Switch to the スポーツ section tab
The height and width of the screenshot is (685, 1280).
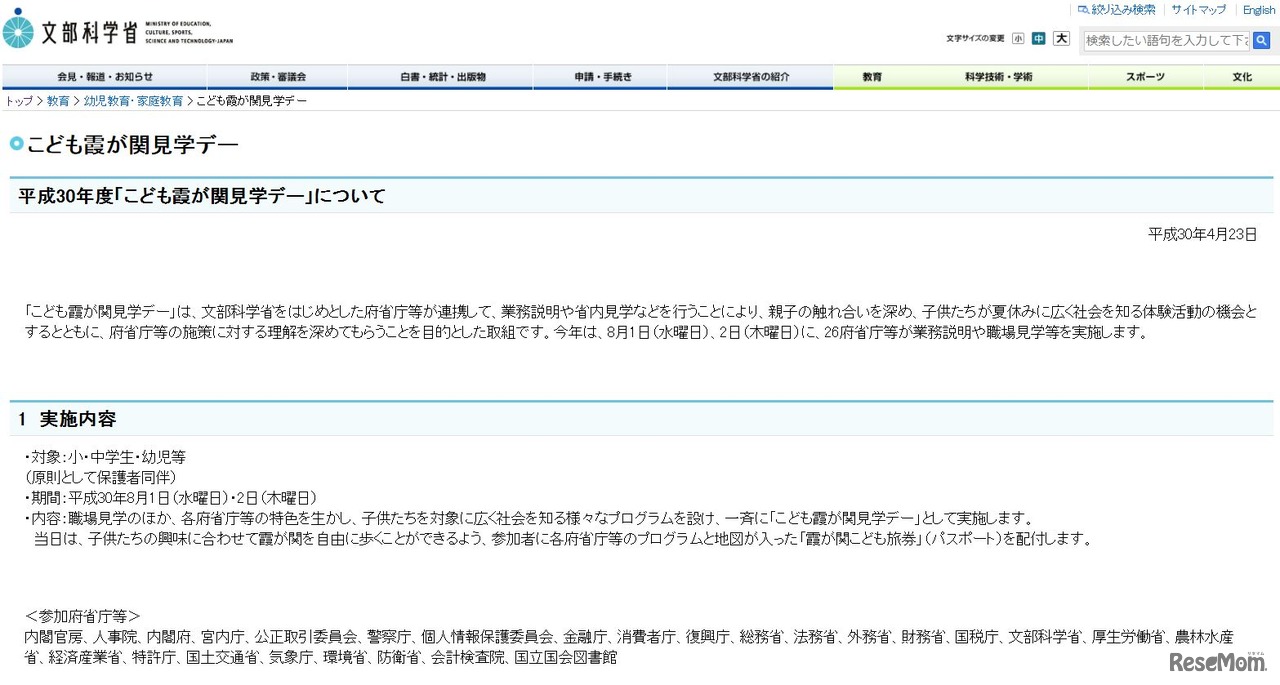[x=1144, y=76]
